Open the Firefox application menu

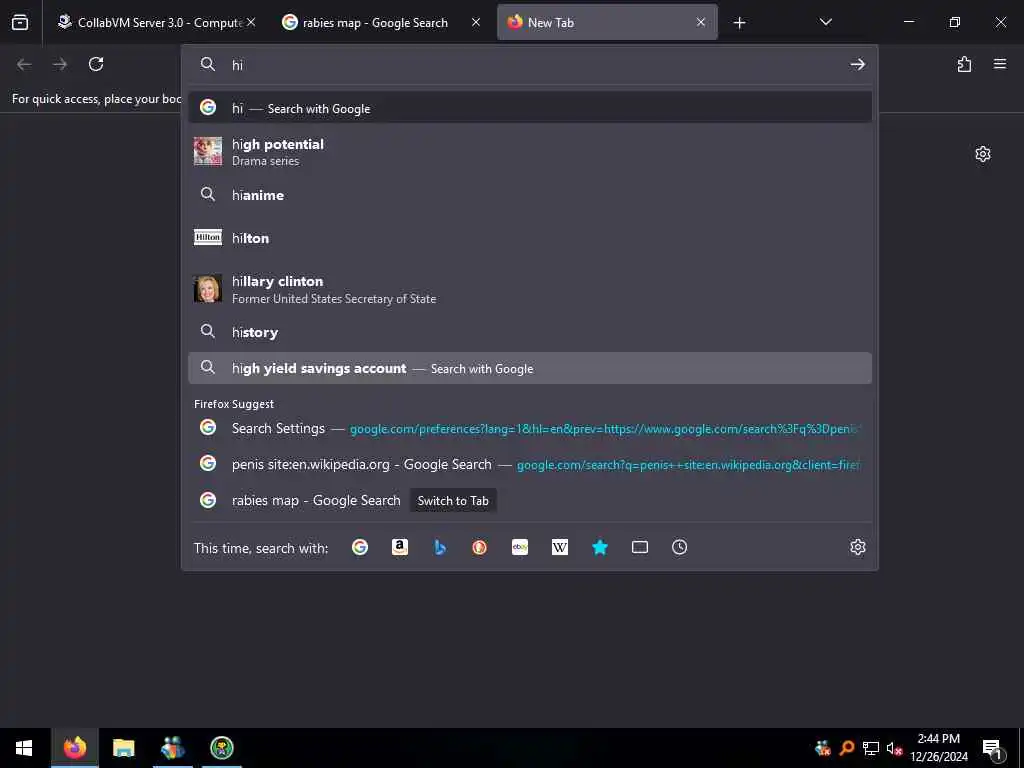1000,64
